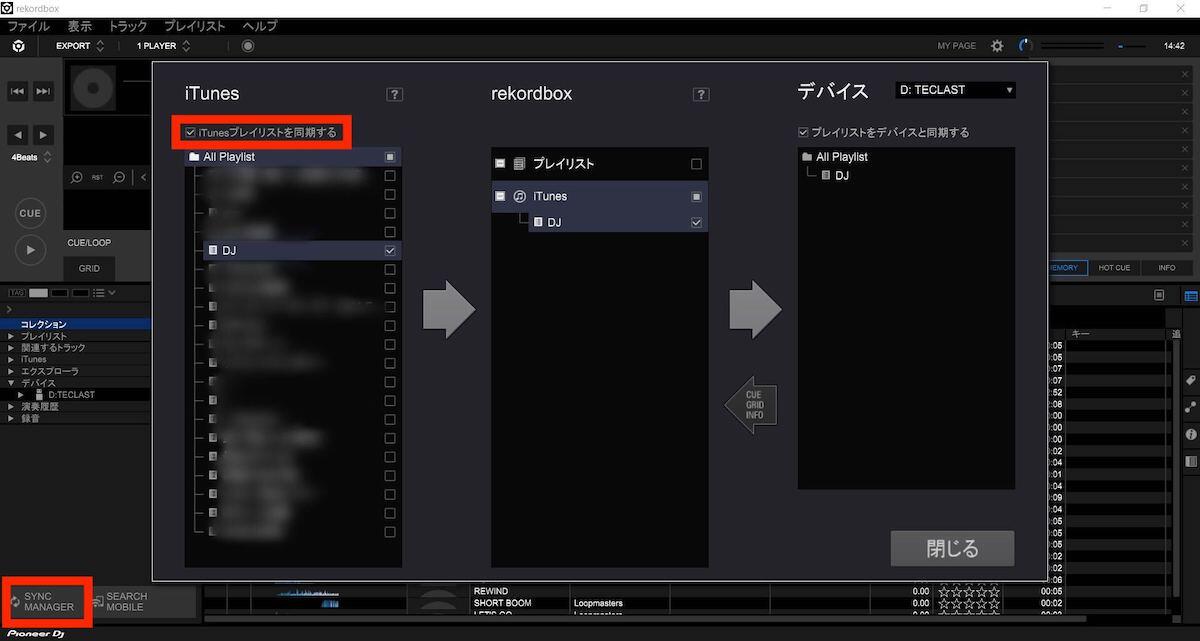The height and width of the screenshot is (641, 1200).
Task: Click the round CUE button
Action: [x=30, y=213]
